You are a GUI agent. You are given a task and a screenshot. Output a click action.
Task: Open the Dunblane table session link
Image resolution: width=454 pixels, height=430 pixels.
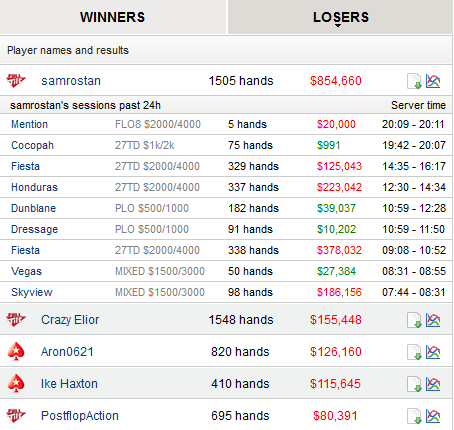tap(33, 208)
